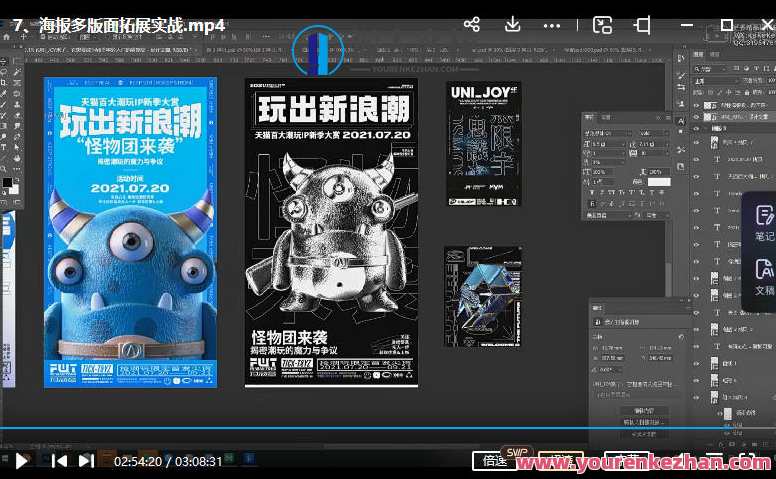
Task: Open the font family dropdown in Character panel
Action: pyautogui.click(x=609, y=133)
